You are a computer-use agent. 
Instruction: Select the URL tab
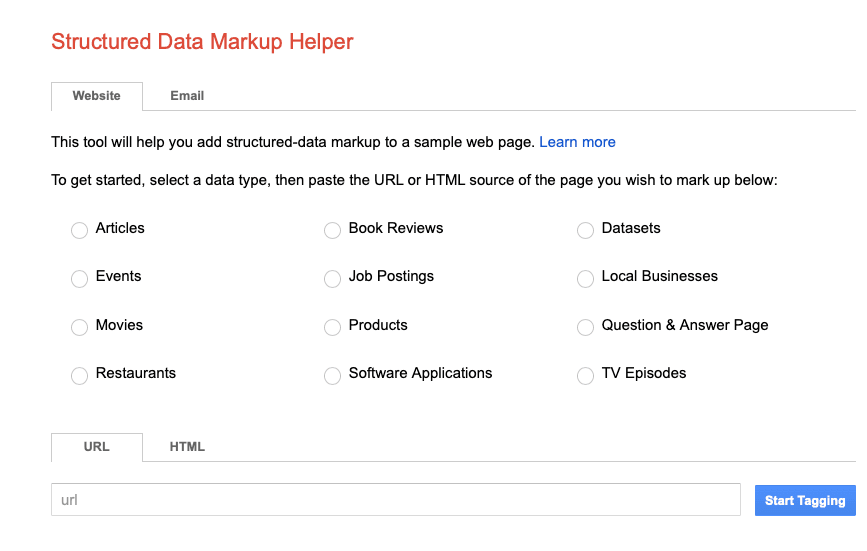[x=97, y=447]
